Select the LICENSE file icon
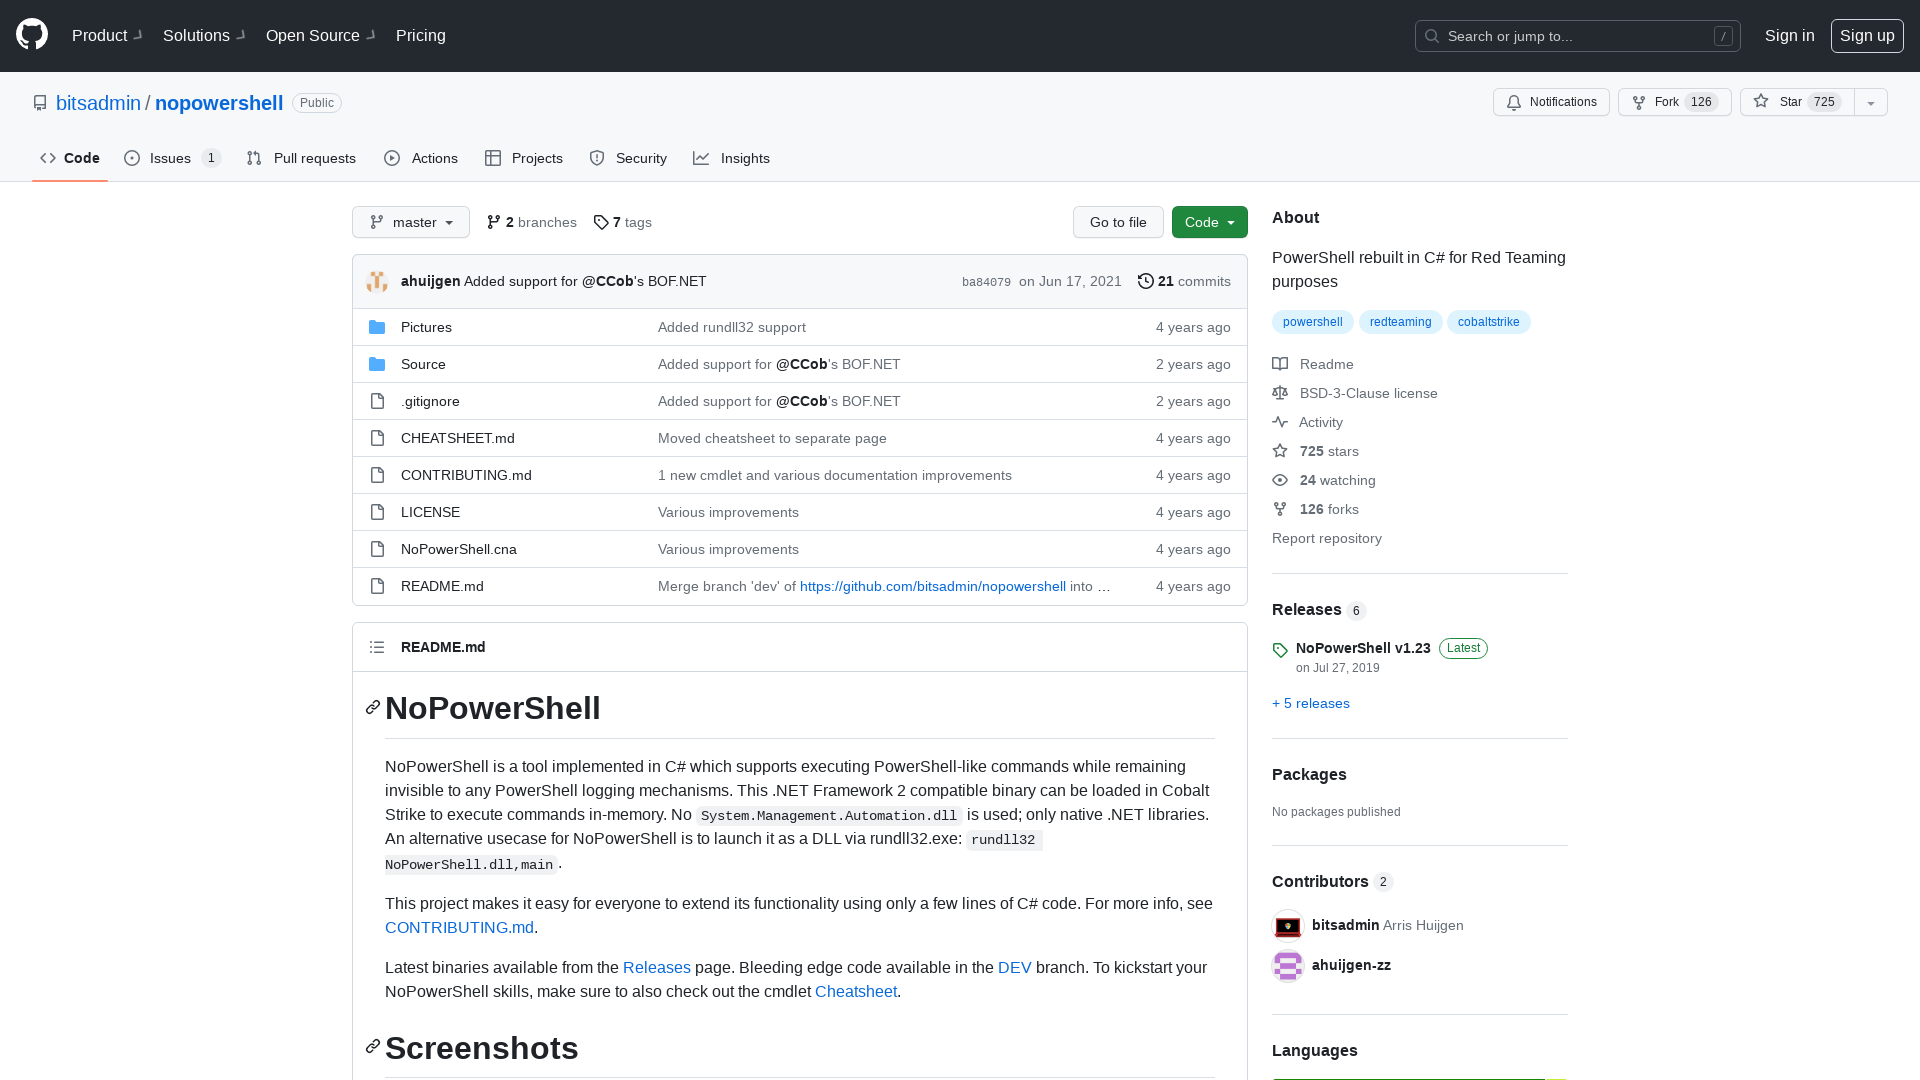The width and height of the screenshot is (1920, 1080). pyautogui.click(x=377, y=512)
